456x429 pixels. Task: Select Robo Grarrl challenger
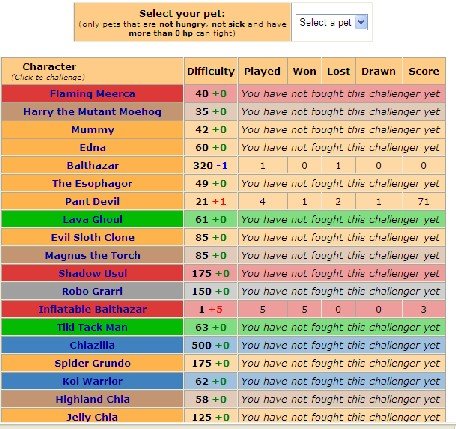(x=93, y=292)
